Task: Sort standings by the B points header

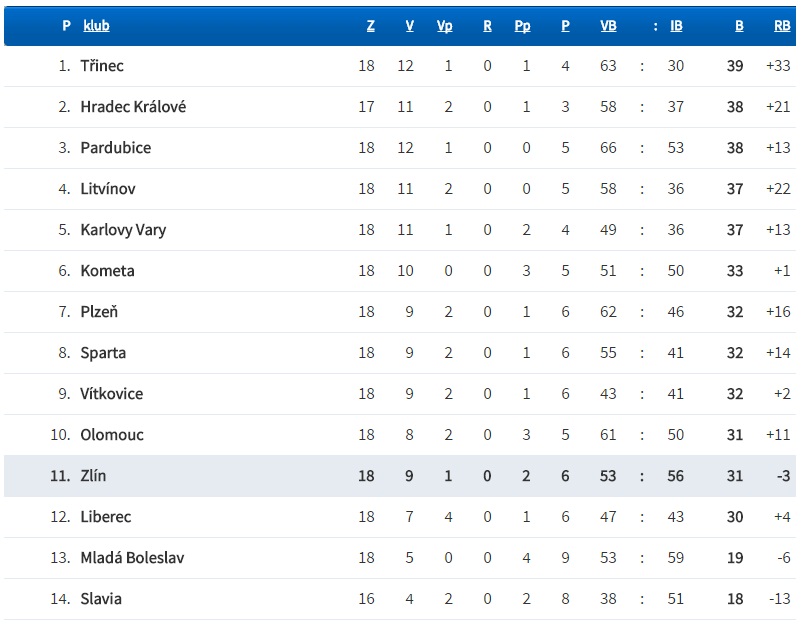Action: (739, 26)
